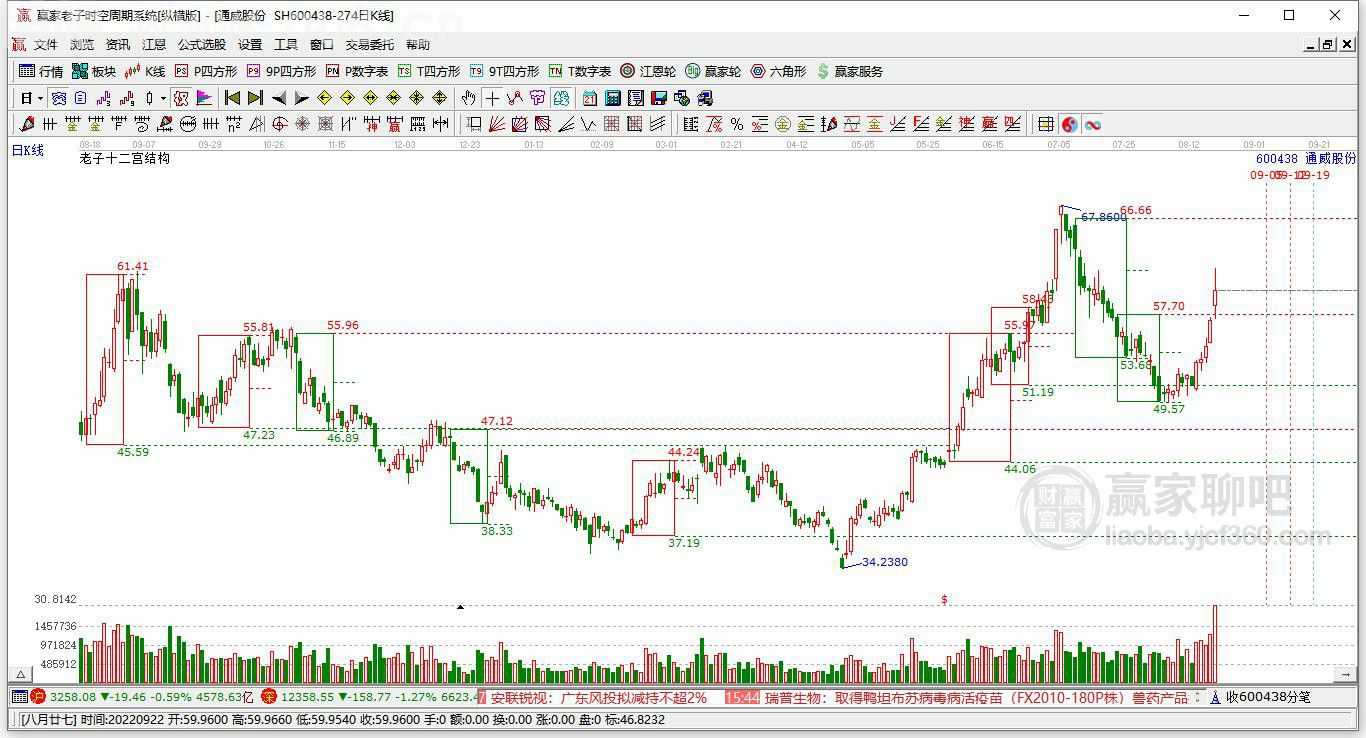
Task: Open the 9T四方形 tool
Action: 505,71
